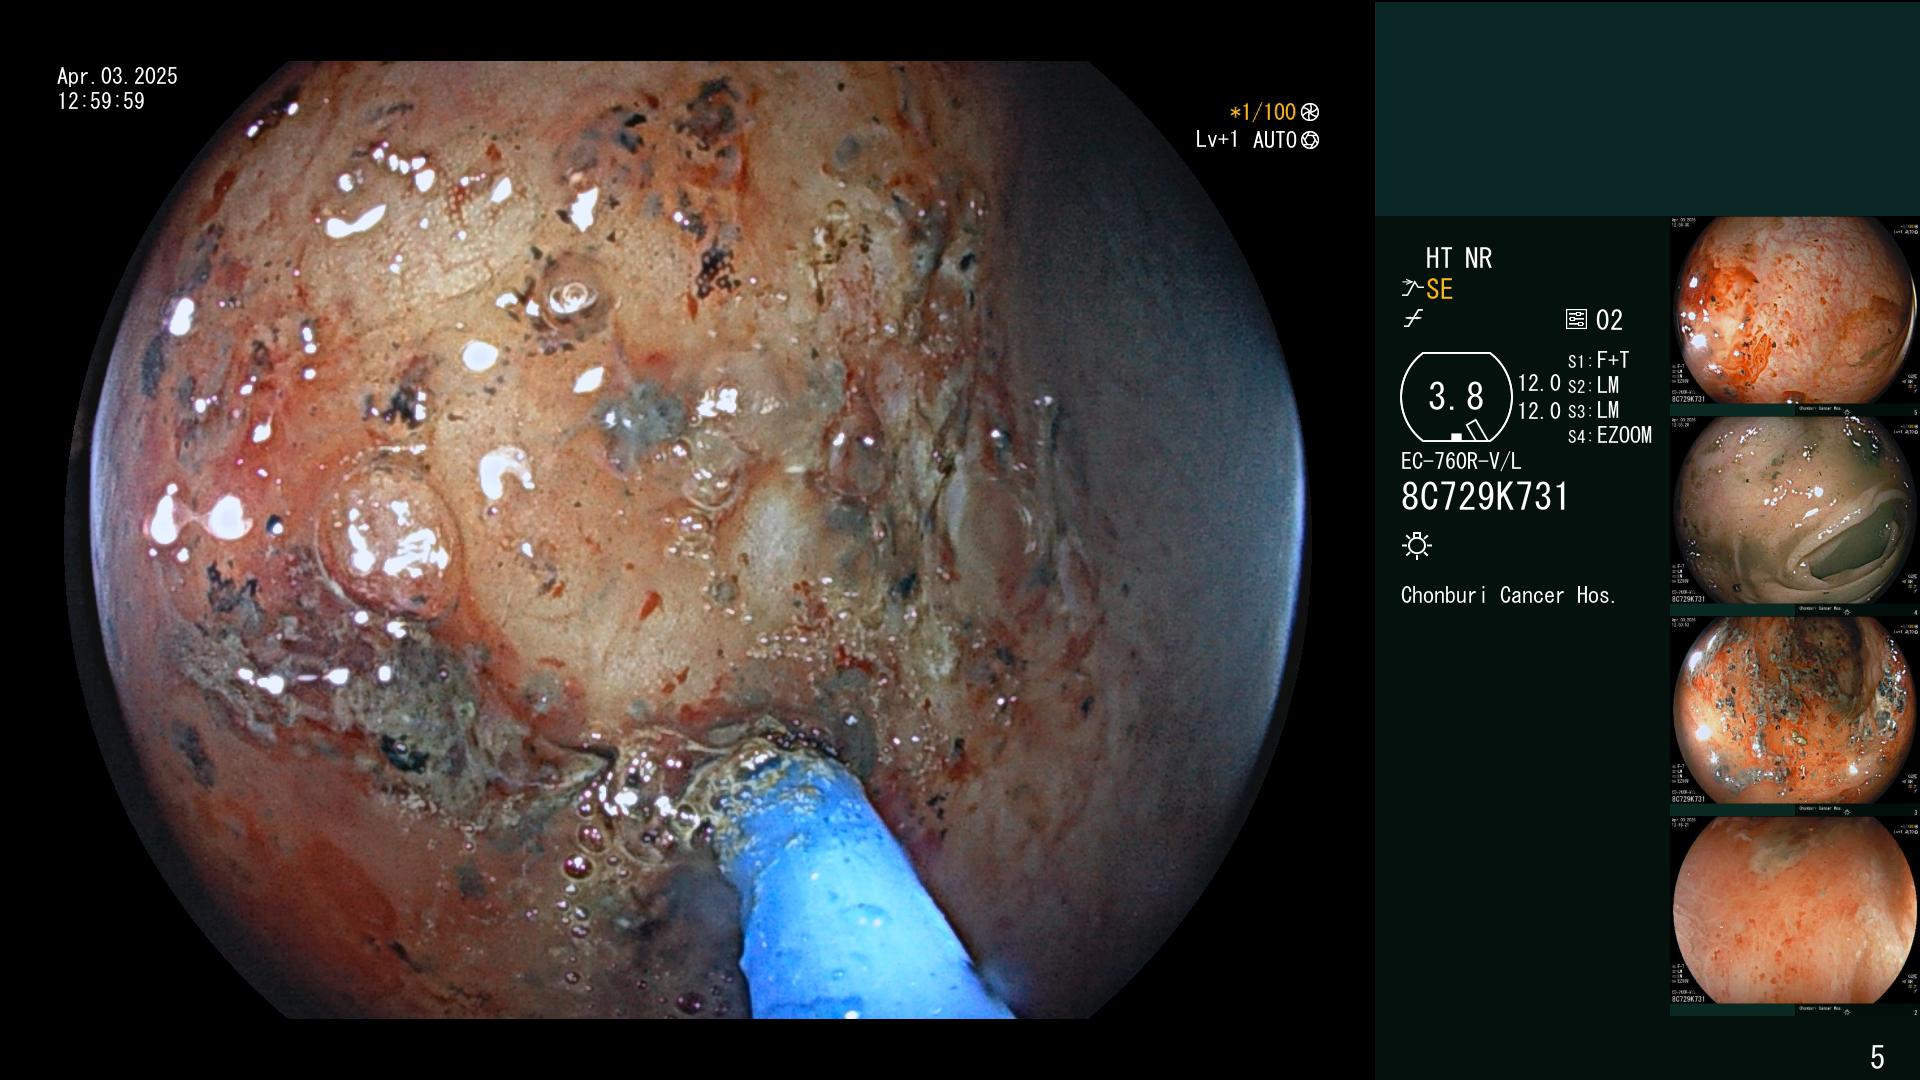The image size is (1920, 1080).
Task: Click the scope model EC-760R-V/L
Action: click(1461, 462)
